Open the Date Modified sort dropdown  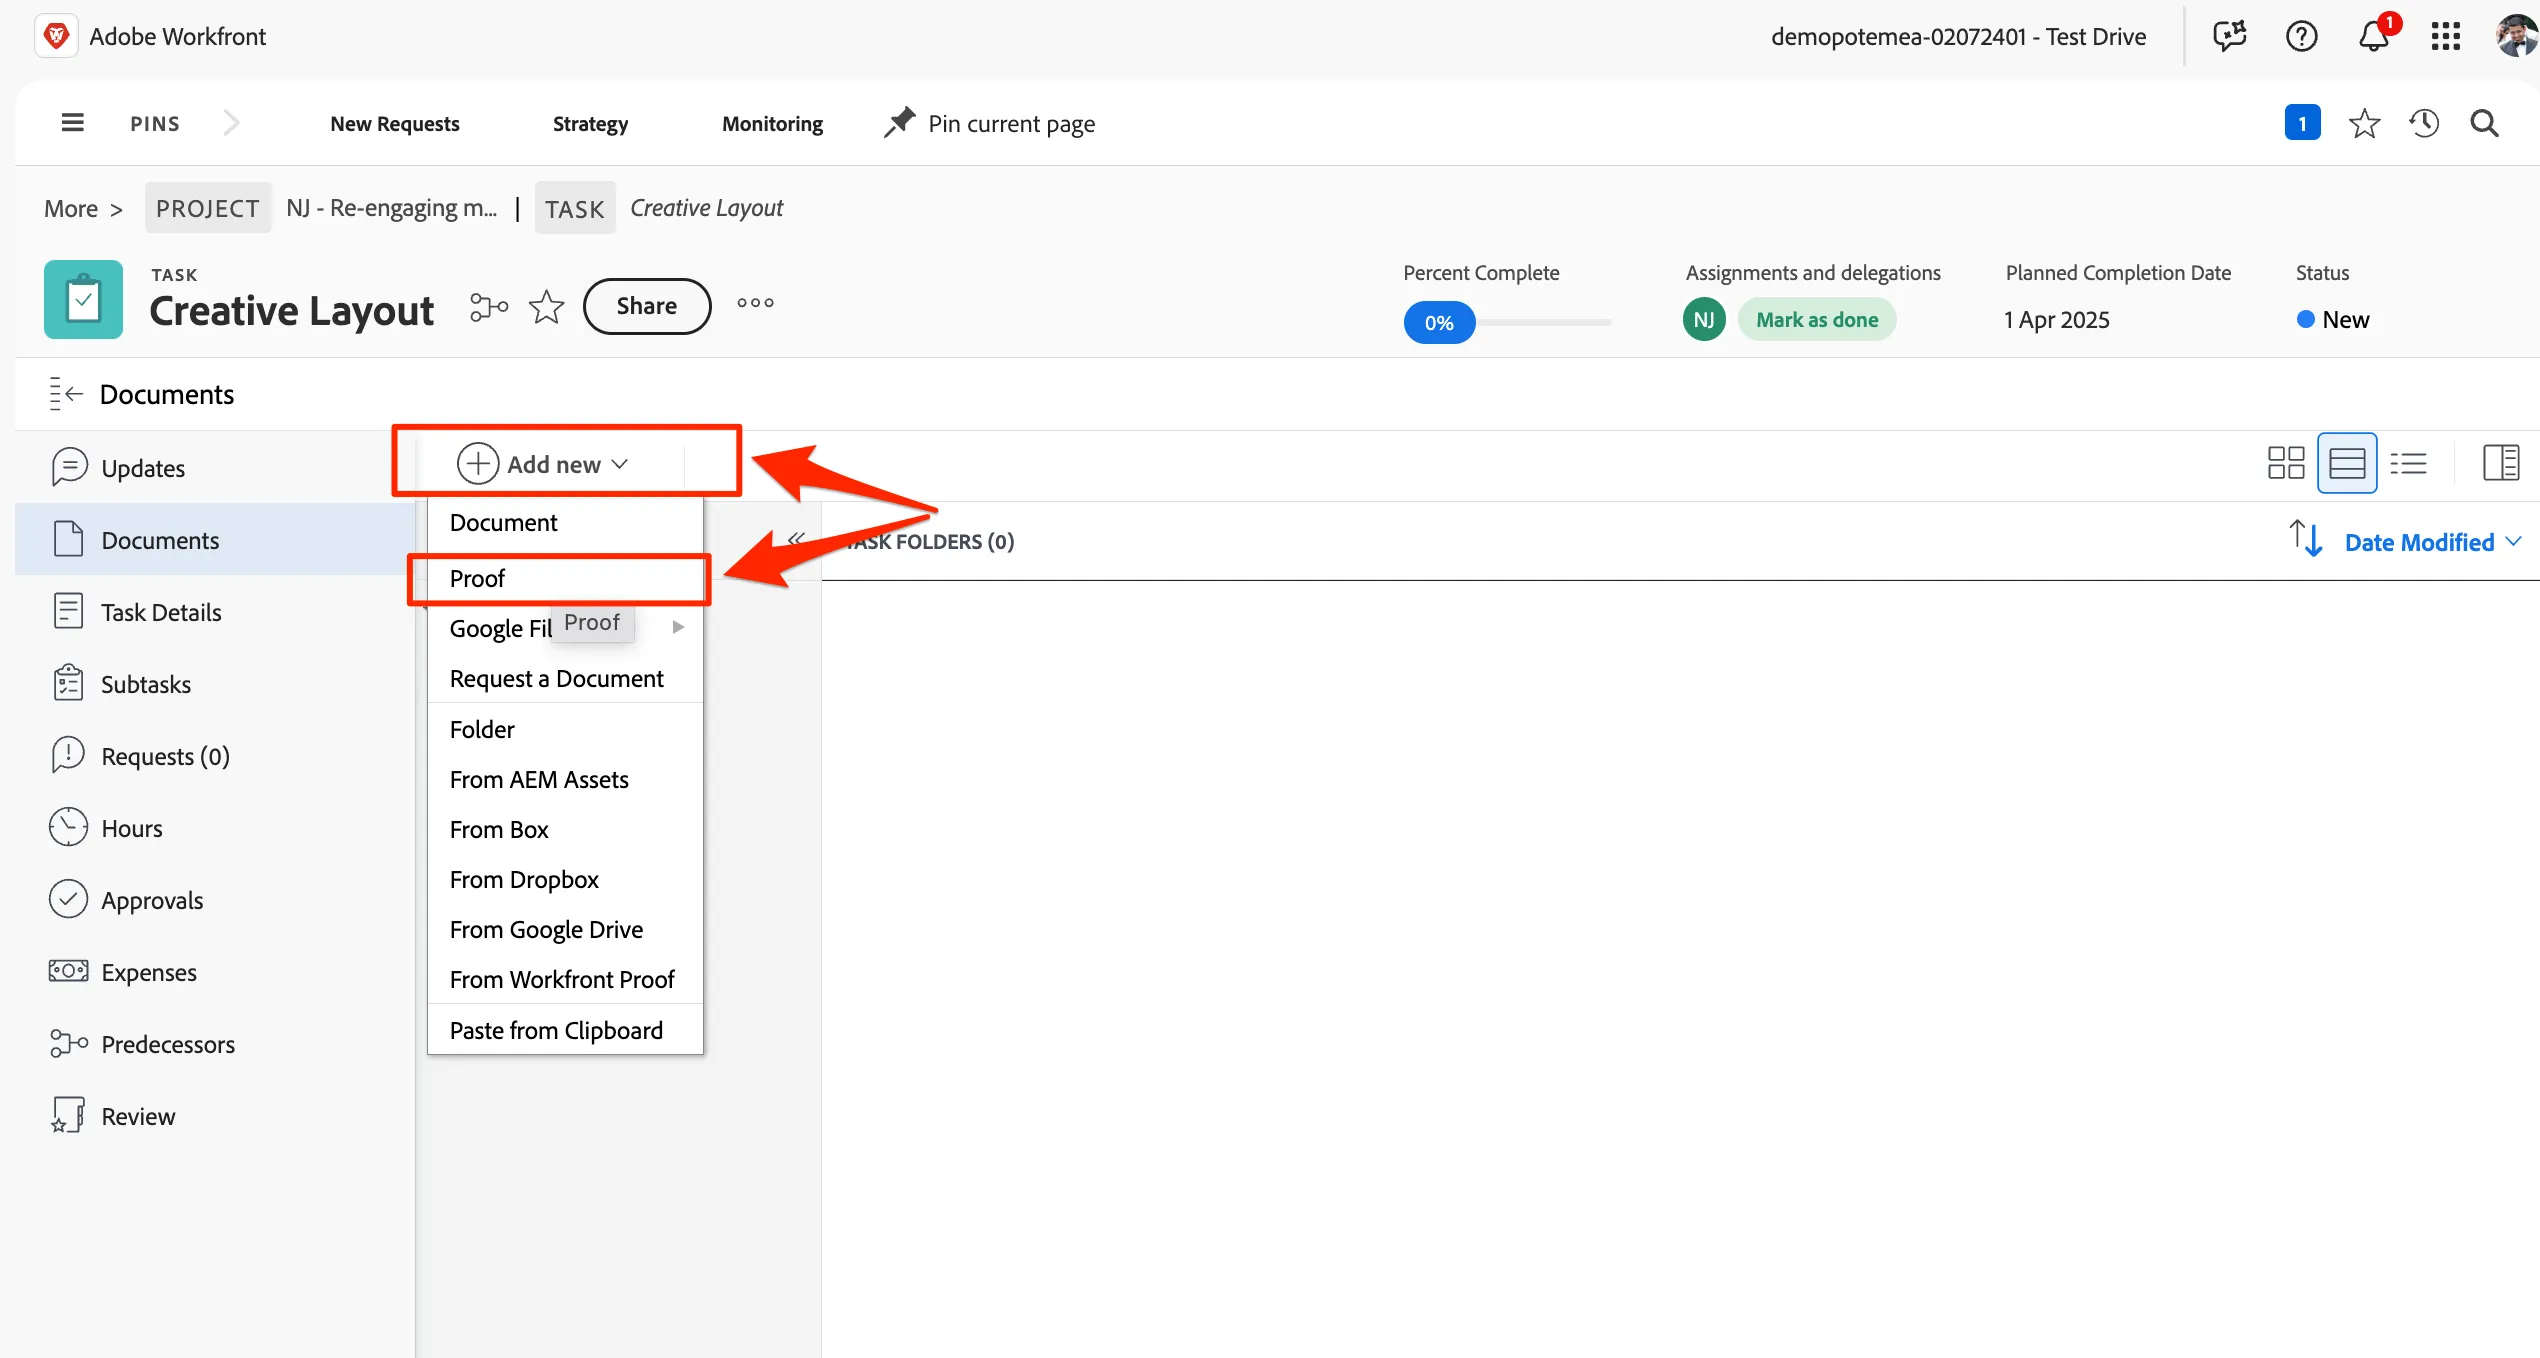[2433, 542]
